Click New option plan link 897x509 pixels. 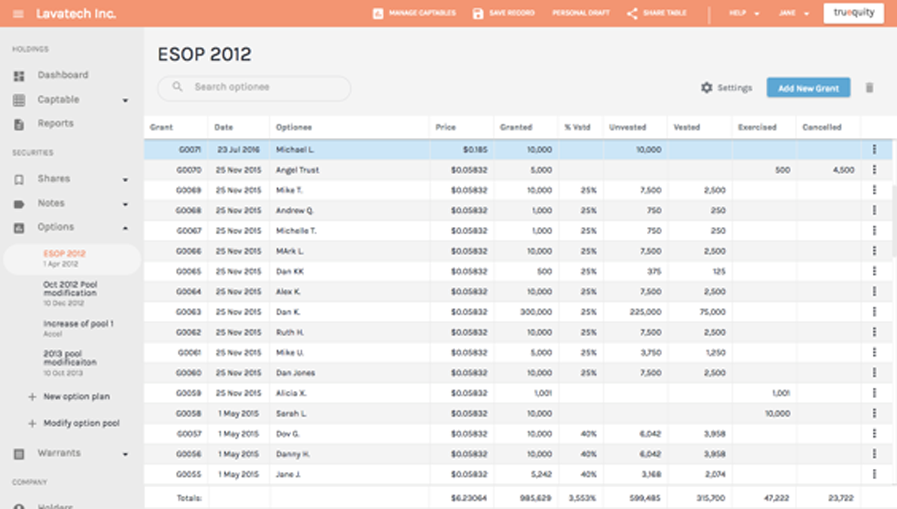(76, 397)
